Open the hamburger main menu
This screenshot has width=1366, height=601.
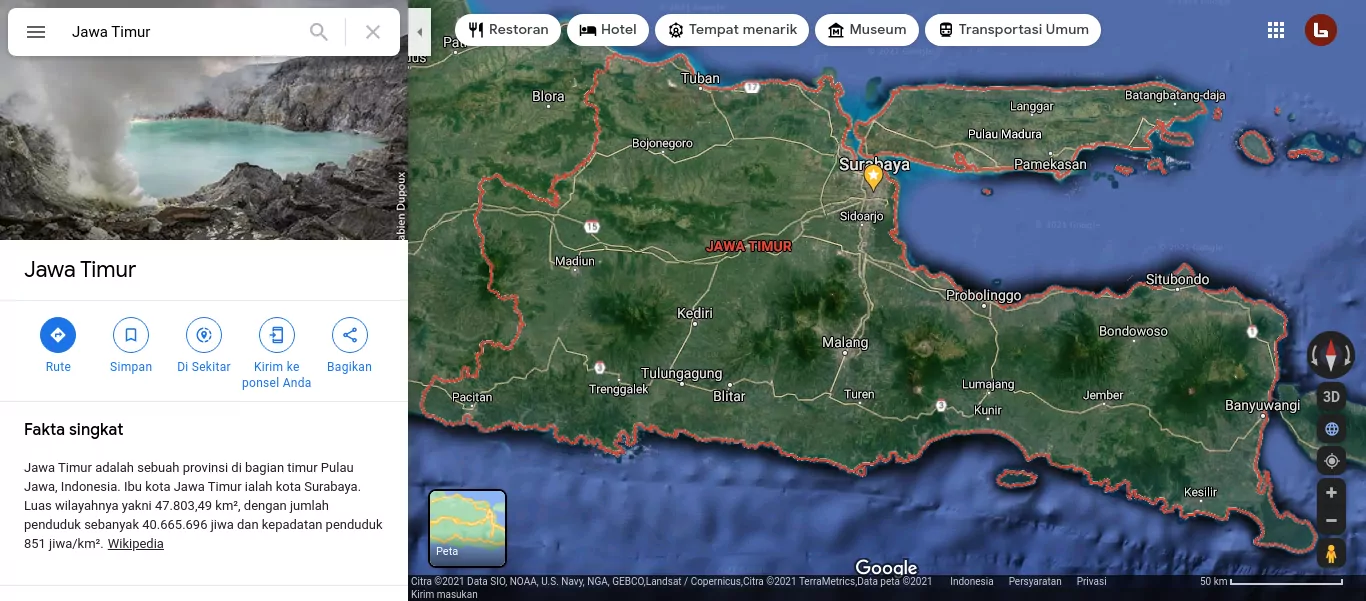36,32
